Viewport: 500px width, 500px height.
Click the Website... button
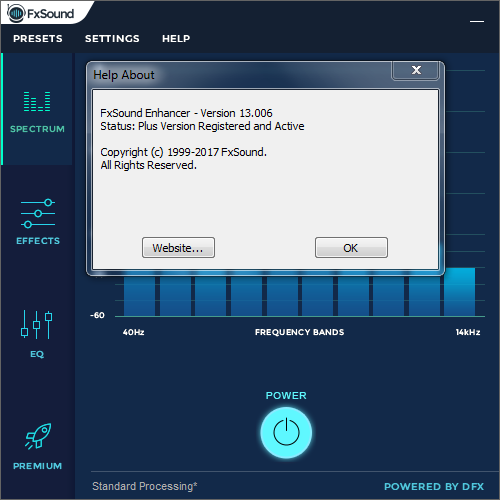point(178,248)
